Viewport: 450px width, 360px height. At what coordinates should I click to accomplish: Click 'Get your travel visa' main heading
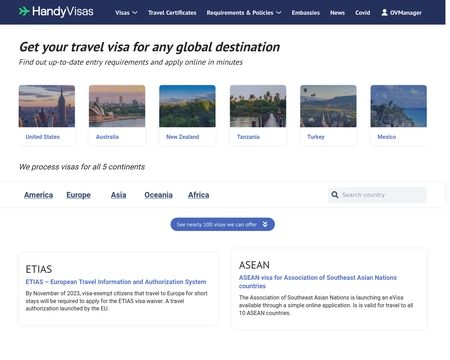click(x=150, y=47)
